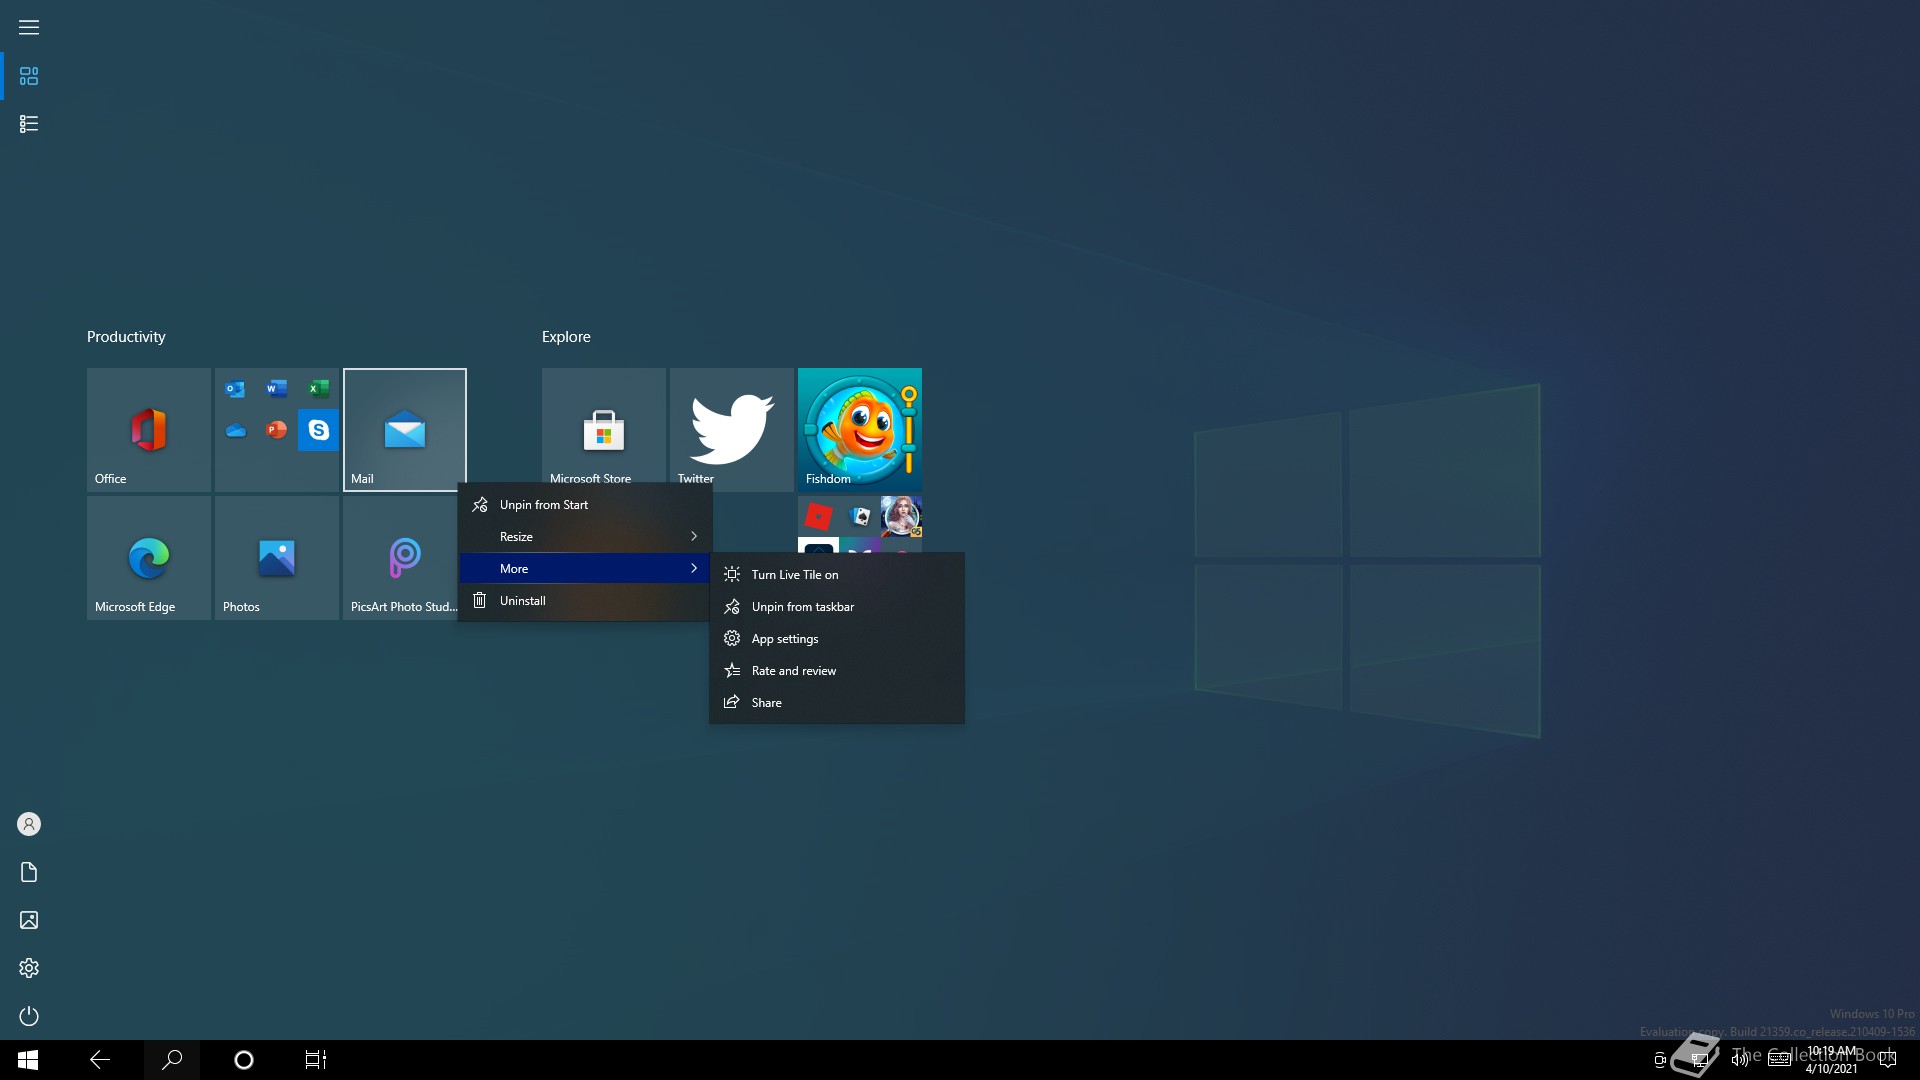Open Task View on taskbar

point(316,1060)
